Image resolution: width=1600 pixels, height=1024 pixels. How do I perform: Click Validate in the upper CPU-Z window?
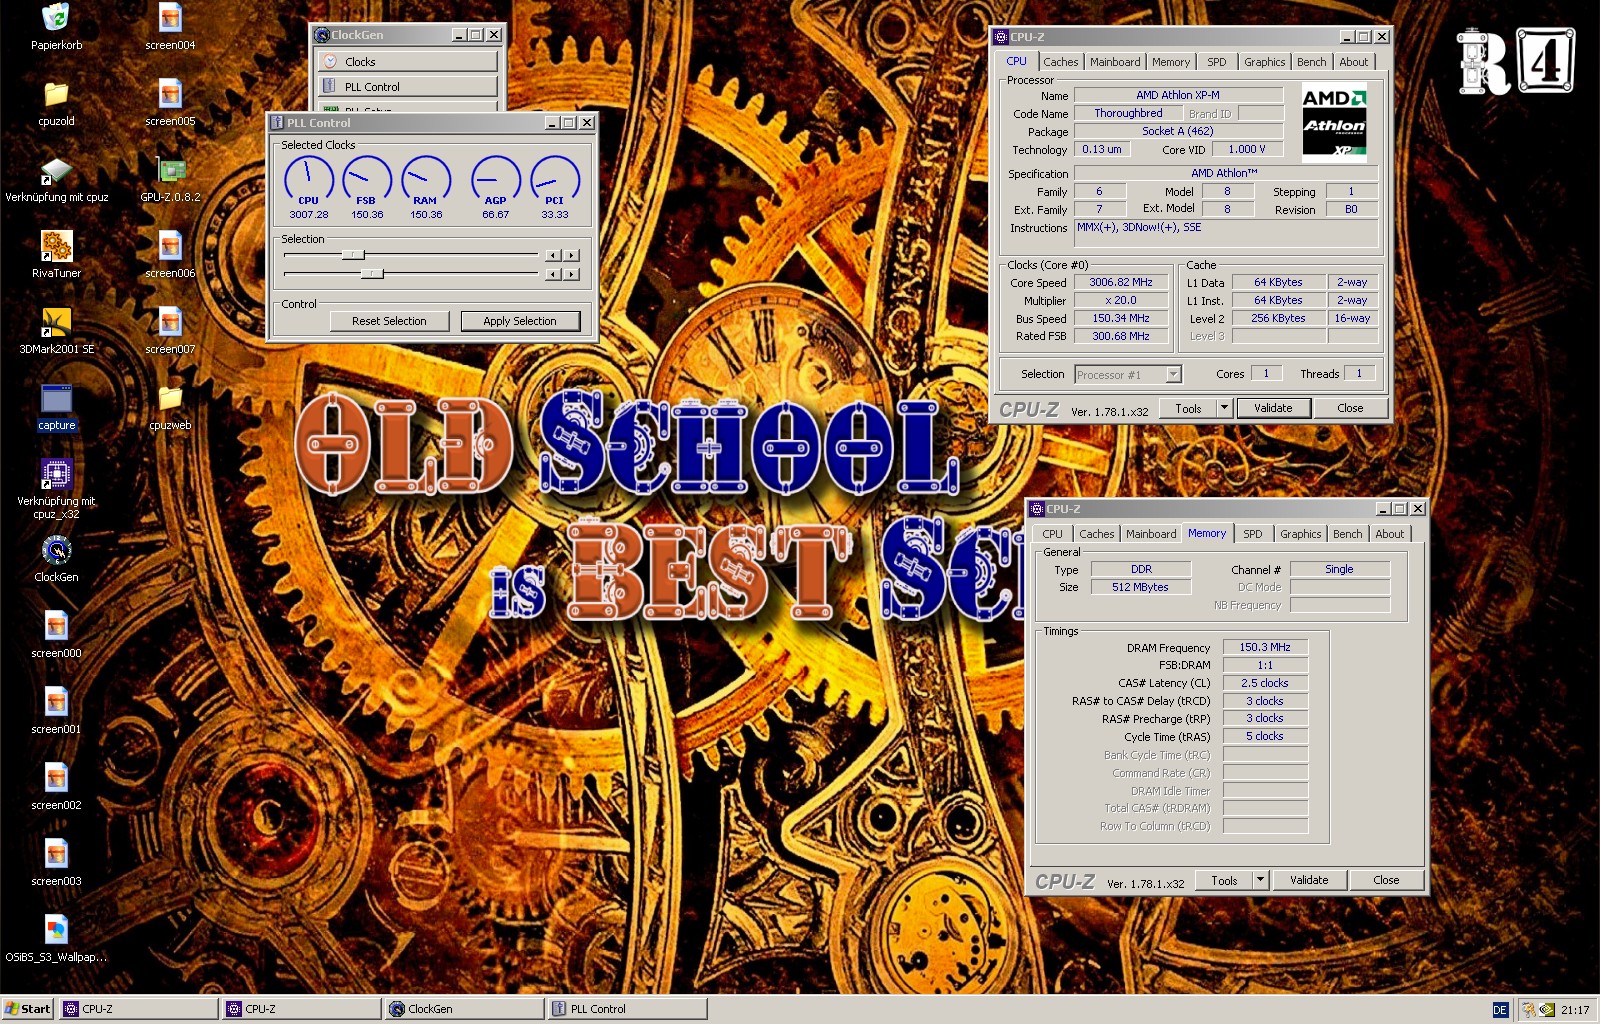tap(1273, 408)
